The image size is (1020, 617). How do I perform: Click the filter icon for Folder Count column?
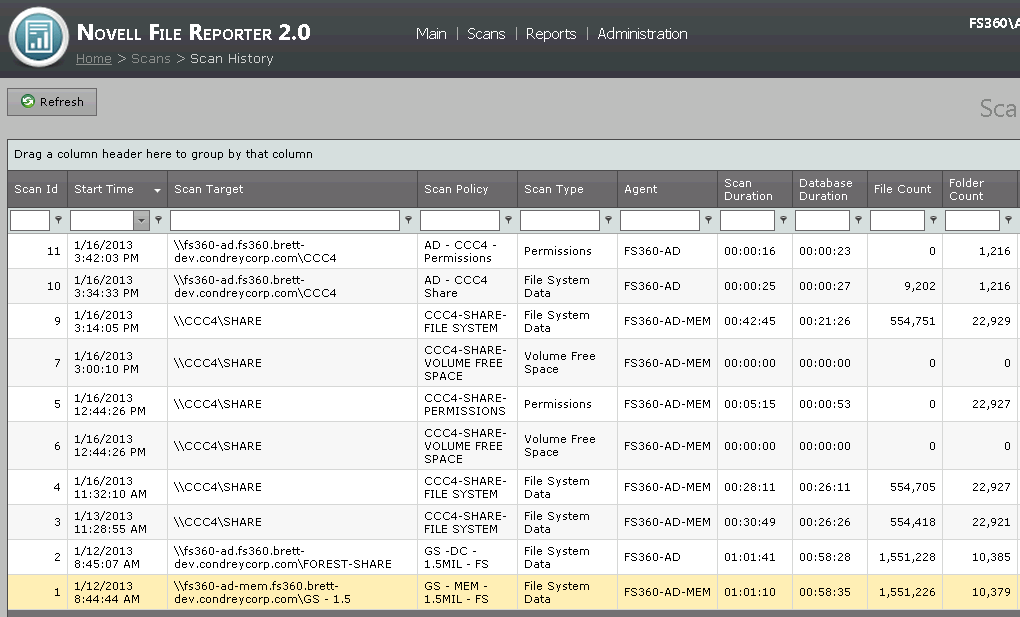pos(1008,220)
